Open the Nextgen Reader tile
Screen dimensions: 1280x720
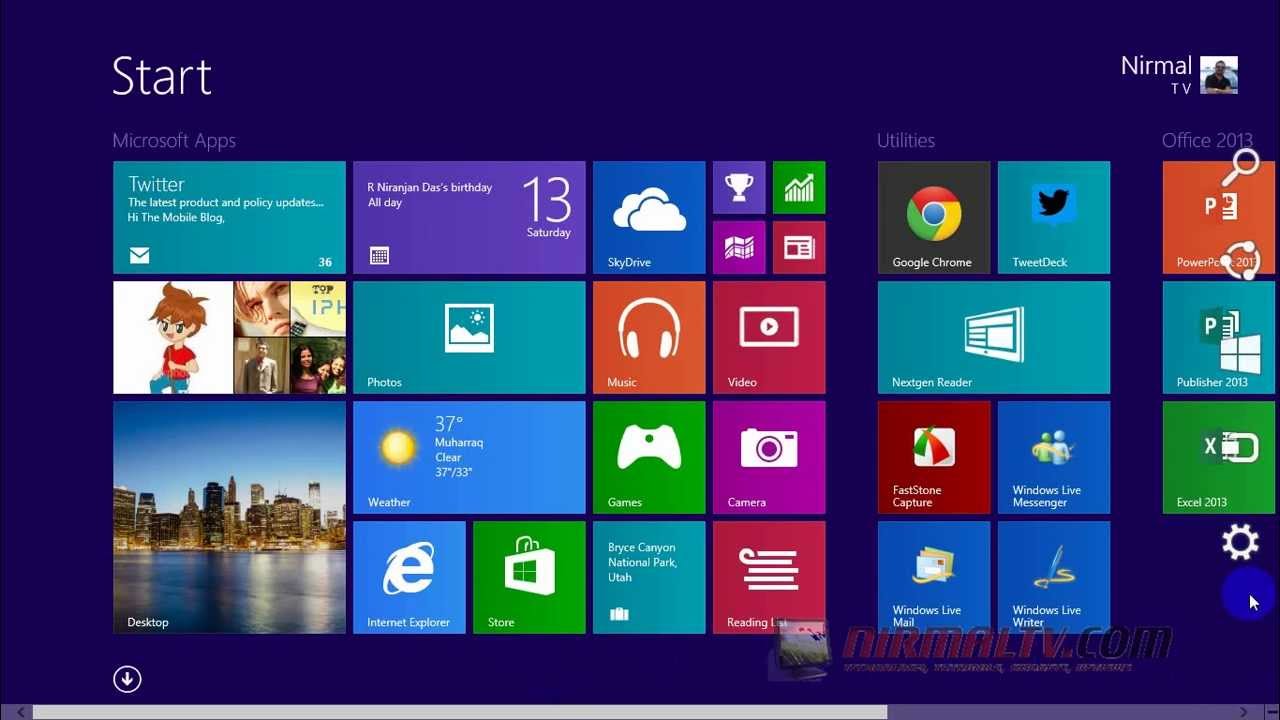tap(994, 337)
